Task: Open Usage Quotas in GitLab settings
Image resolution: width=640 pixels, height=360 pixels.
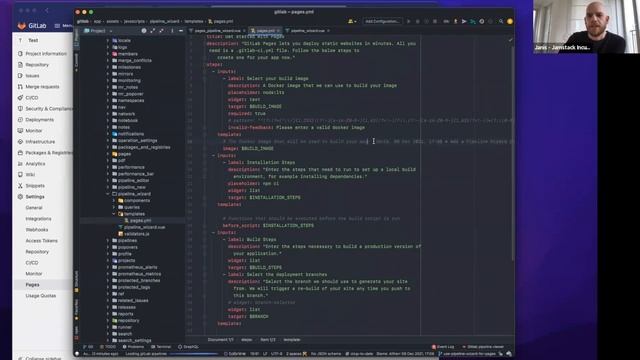Action: (40, 296)
